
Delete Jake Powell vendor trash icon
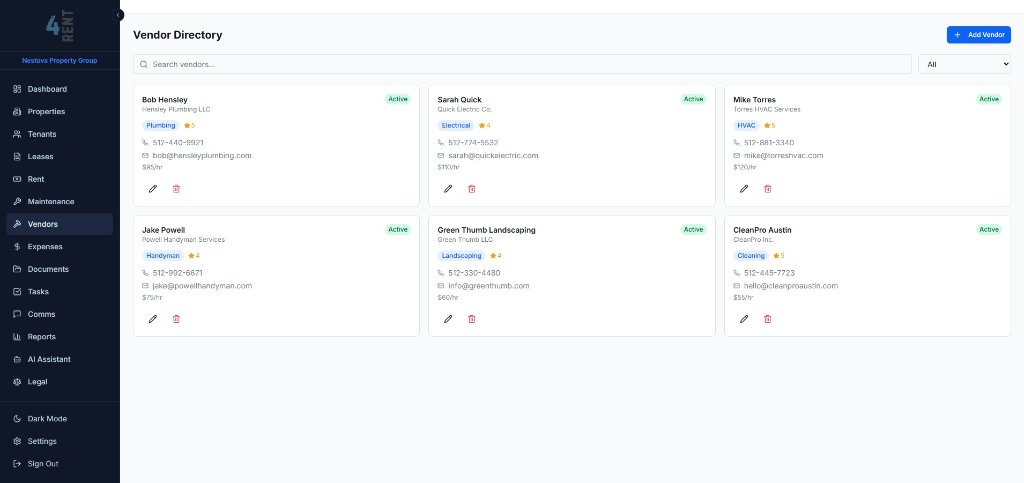[x=176, y=319]
